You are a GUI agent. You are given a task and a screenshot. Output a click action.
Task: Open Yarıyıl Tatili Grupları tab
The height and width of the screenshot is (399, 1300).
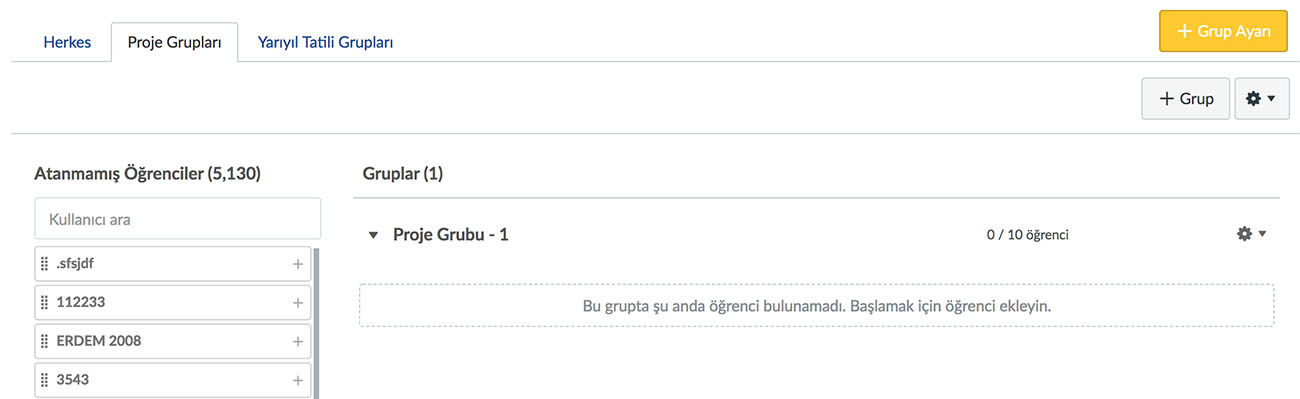325,43
